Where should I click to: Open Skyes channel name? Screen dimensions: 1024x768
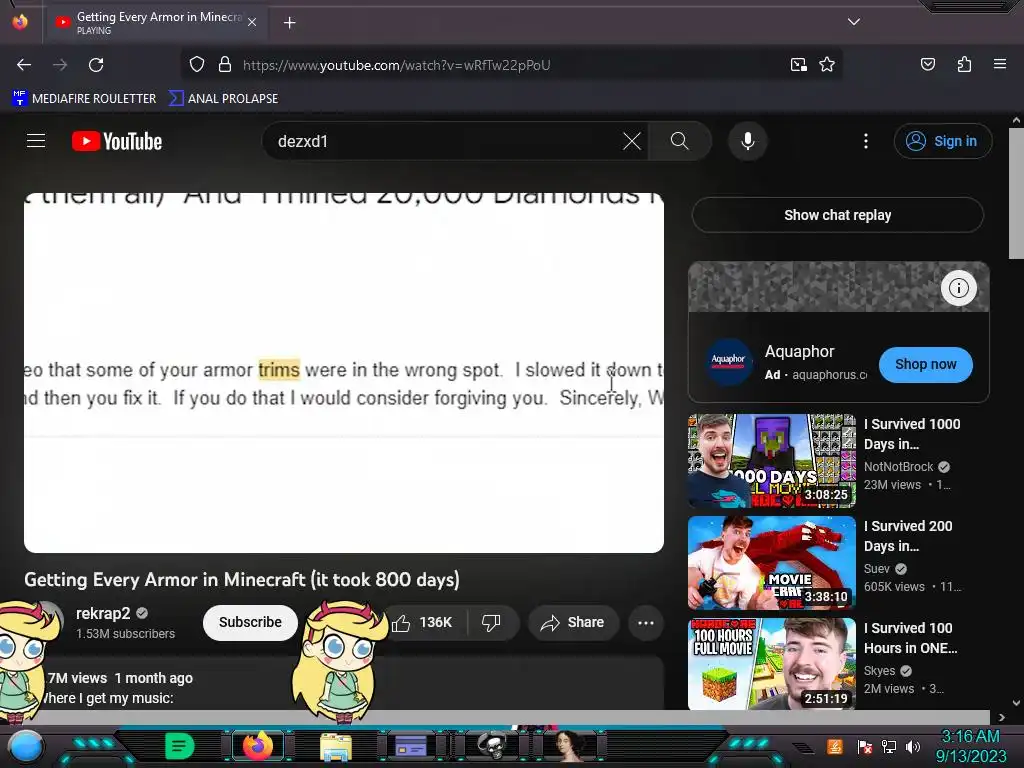[879, 670]
